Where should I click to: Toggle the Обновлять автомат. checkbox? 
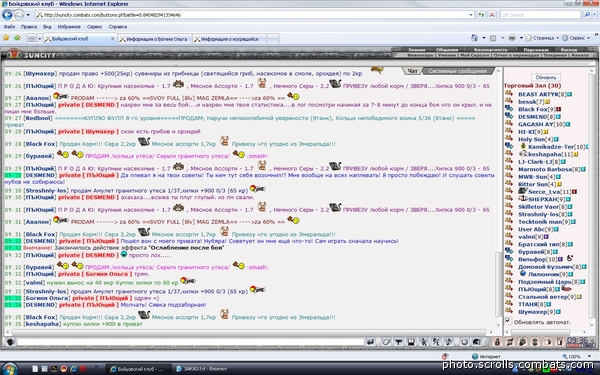point(508,321)
